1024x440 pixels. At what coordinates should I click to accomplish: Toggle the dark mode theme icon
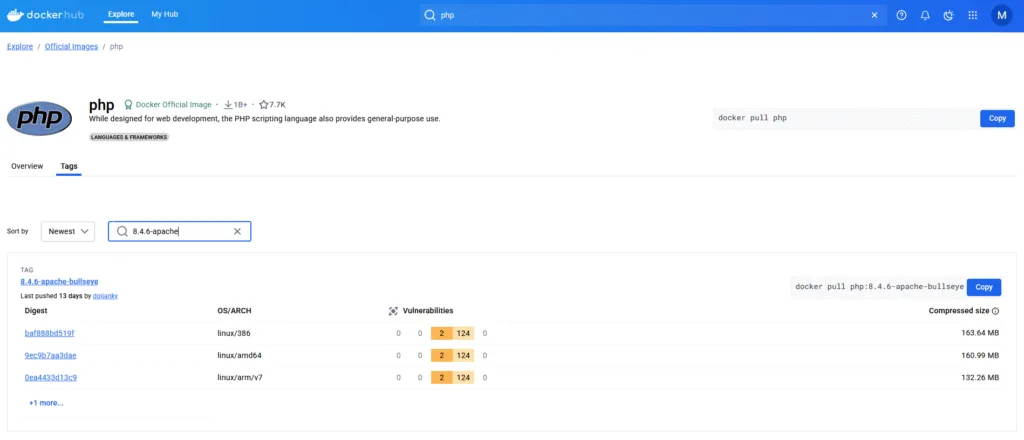[x=948, y=15]
